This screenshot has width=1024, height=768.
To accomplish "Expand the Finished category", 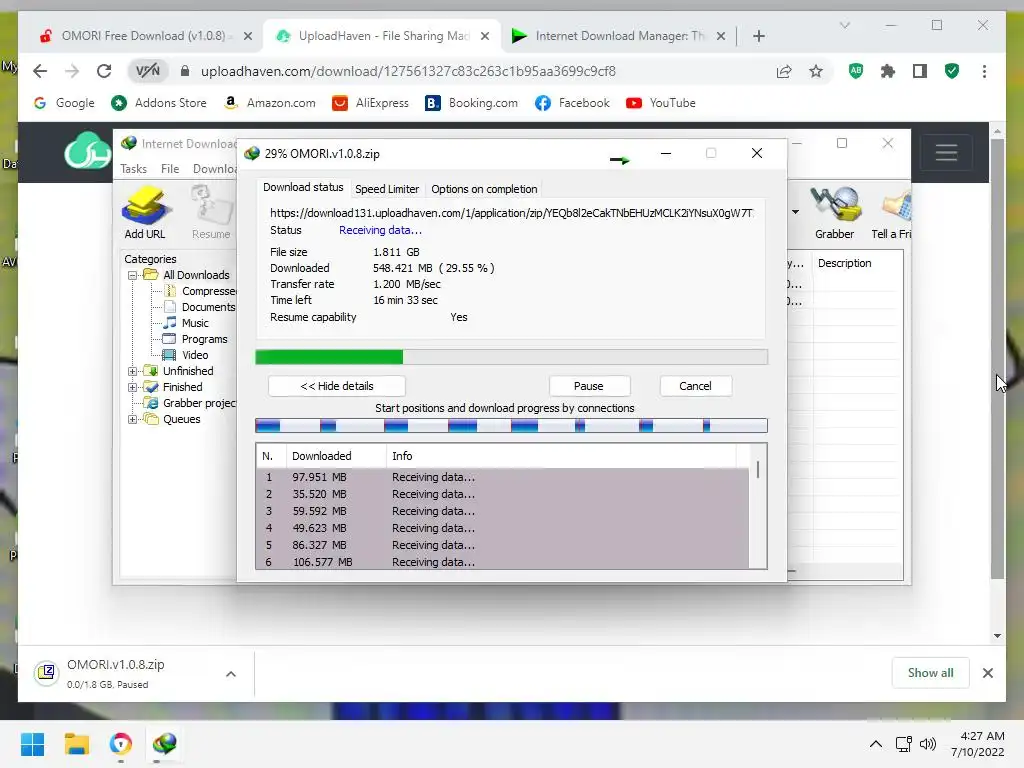I will [x=133, y=387].
